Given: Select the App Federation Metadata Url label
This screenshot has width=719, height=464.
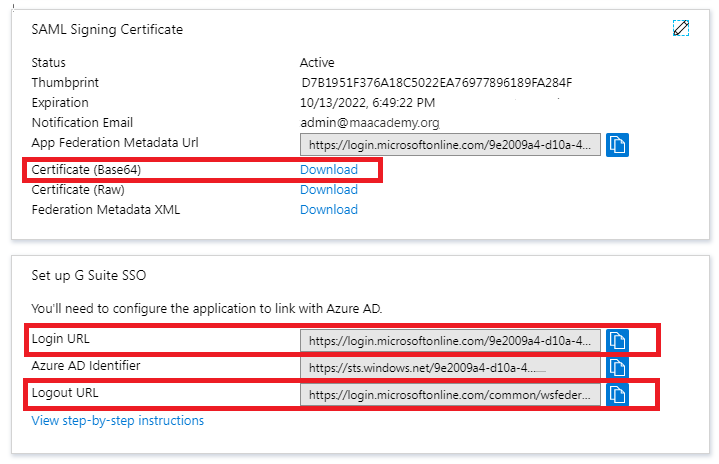Looking at the screenshot, I should pyautogui.click(x=115, y=143).
